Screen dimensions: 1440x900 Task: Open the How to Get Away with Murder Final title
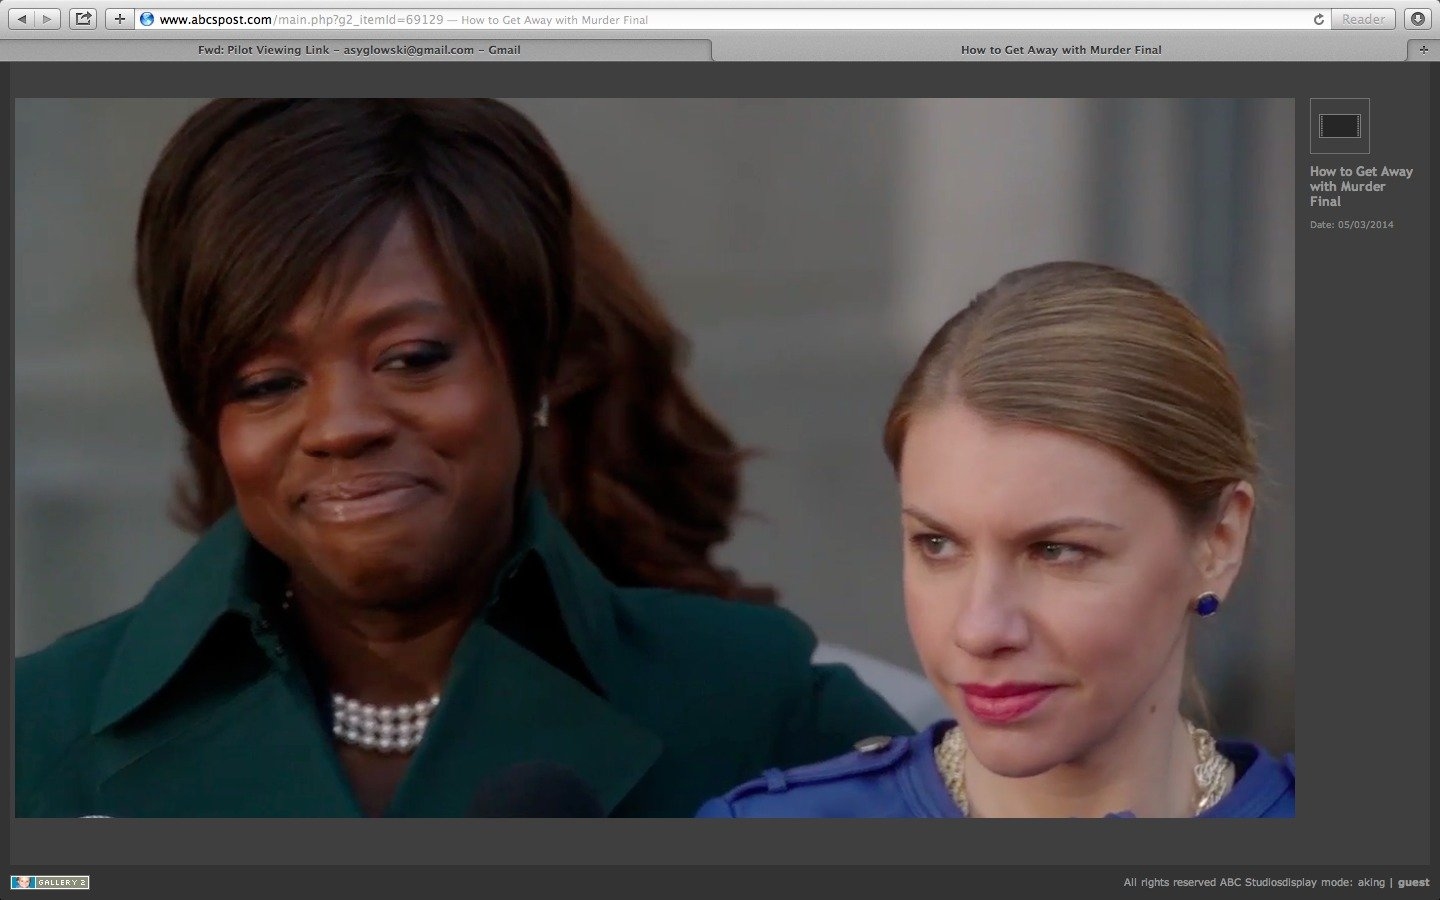(1361, 186)
